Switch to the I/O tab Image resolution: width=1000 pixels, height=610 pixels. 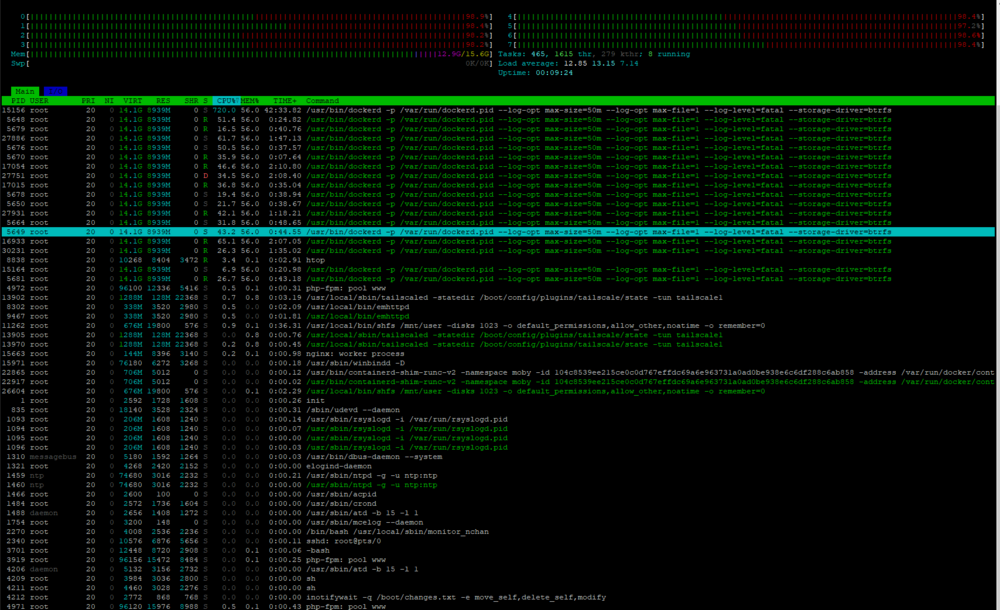click(55, 91)
